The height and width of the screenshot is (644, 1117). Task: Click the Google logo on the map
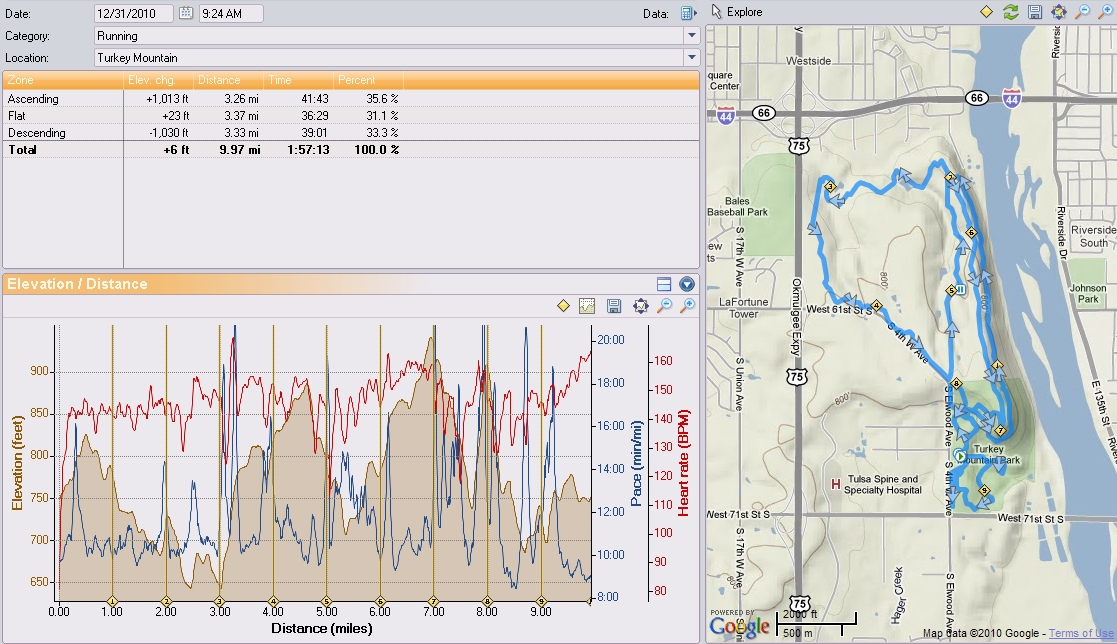pyautogui.click(x=739, y=626)
